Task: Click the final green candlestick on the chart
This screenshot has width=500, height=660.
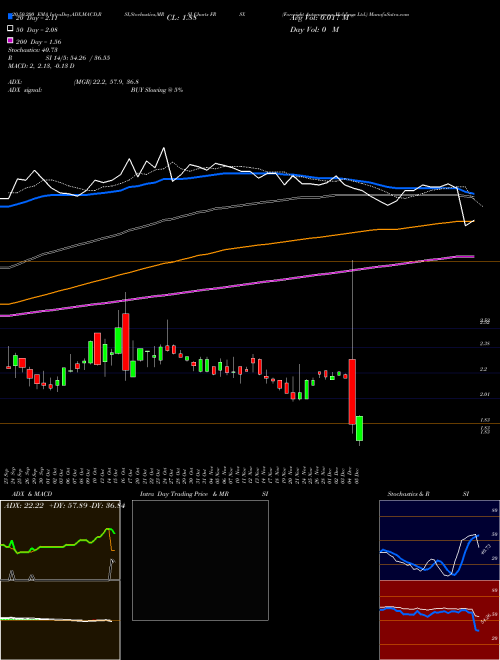Action: pyautogui.click(x=359, y=428)
